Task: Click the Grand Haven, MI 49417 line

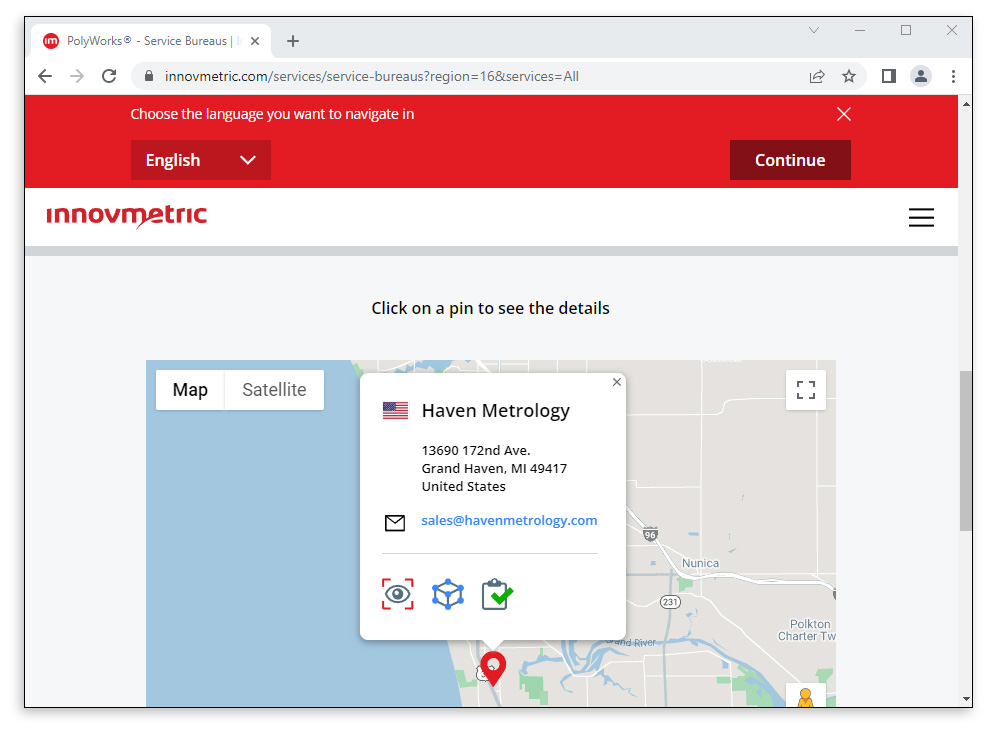Action: [494, 468]
